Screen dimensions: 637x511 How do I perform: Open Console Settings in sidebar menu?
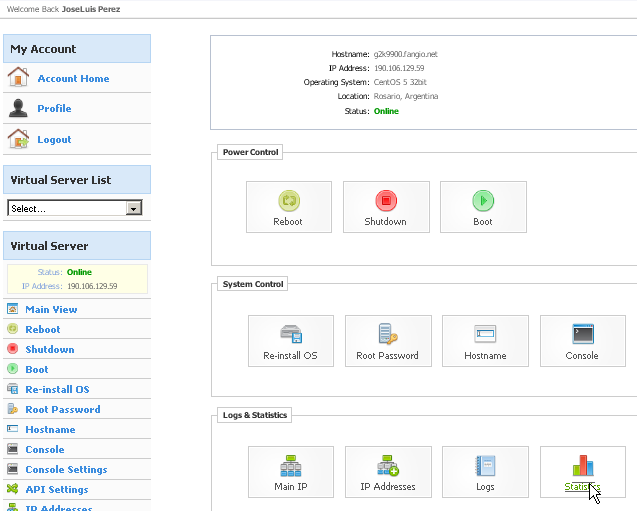66,470
